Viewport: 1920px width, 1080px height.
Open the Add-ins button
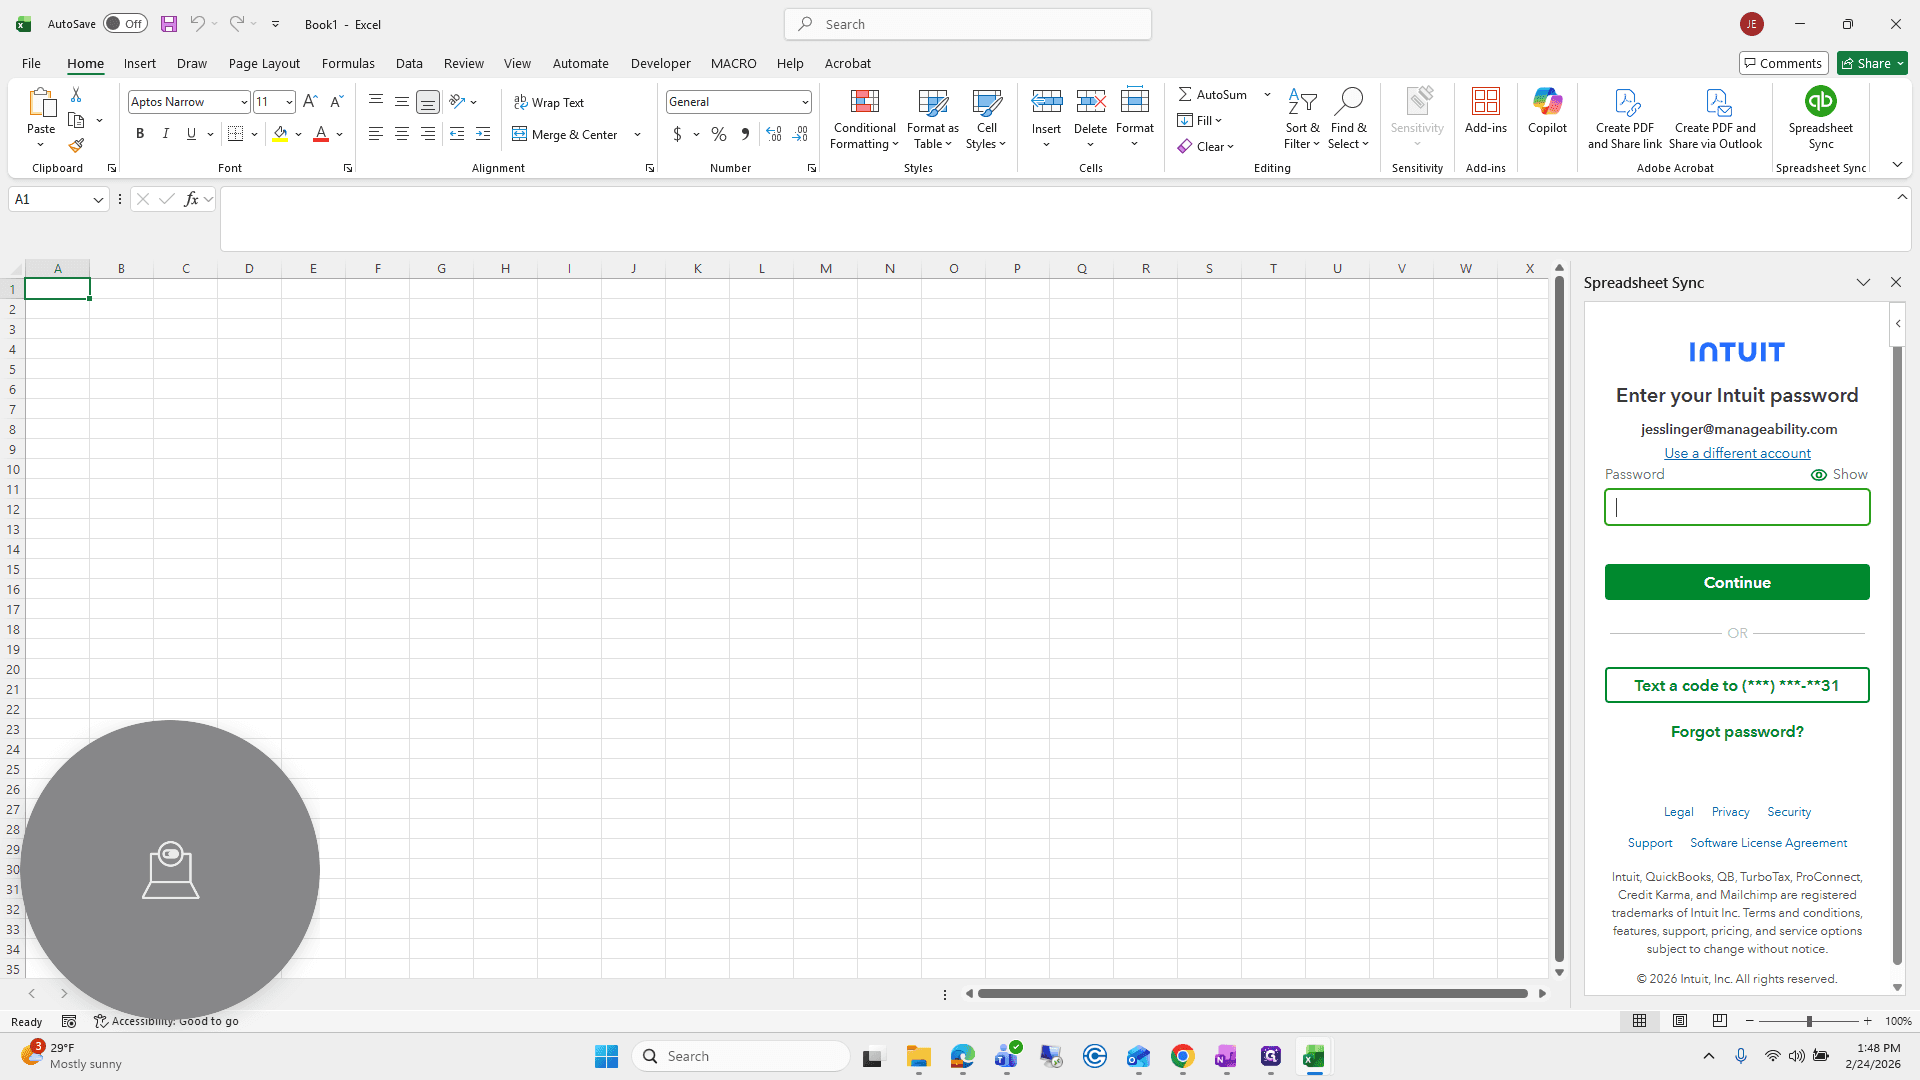point(1485,110)
